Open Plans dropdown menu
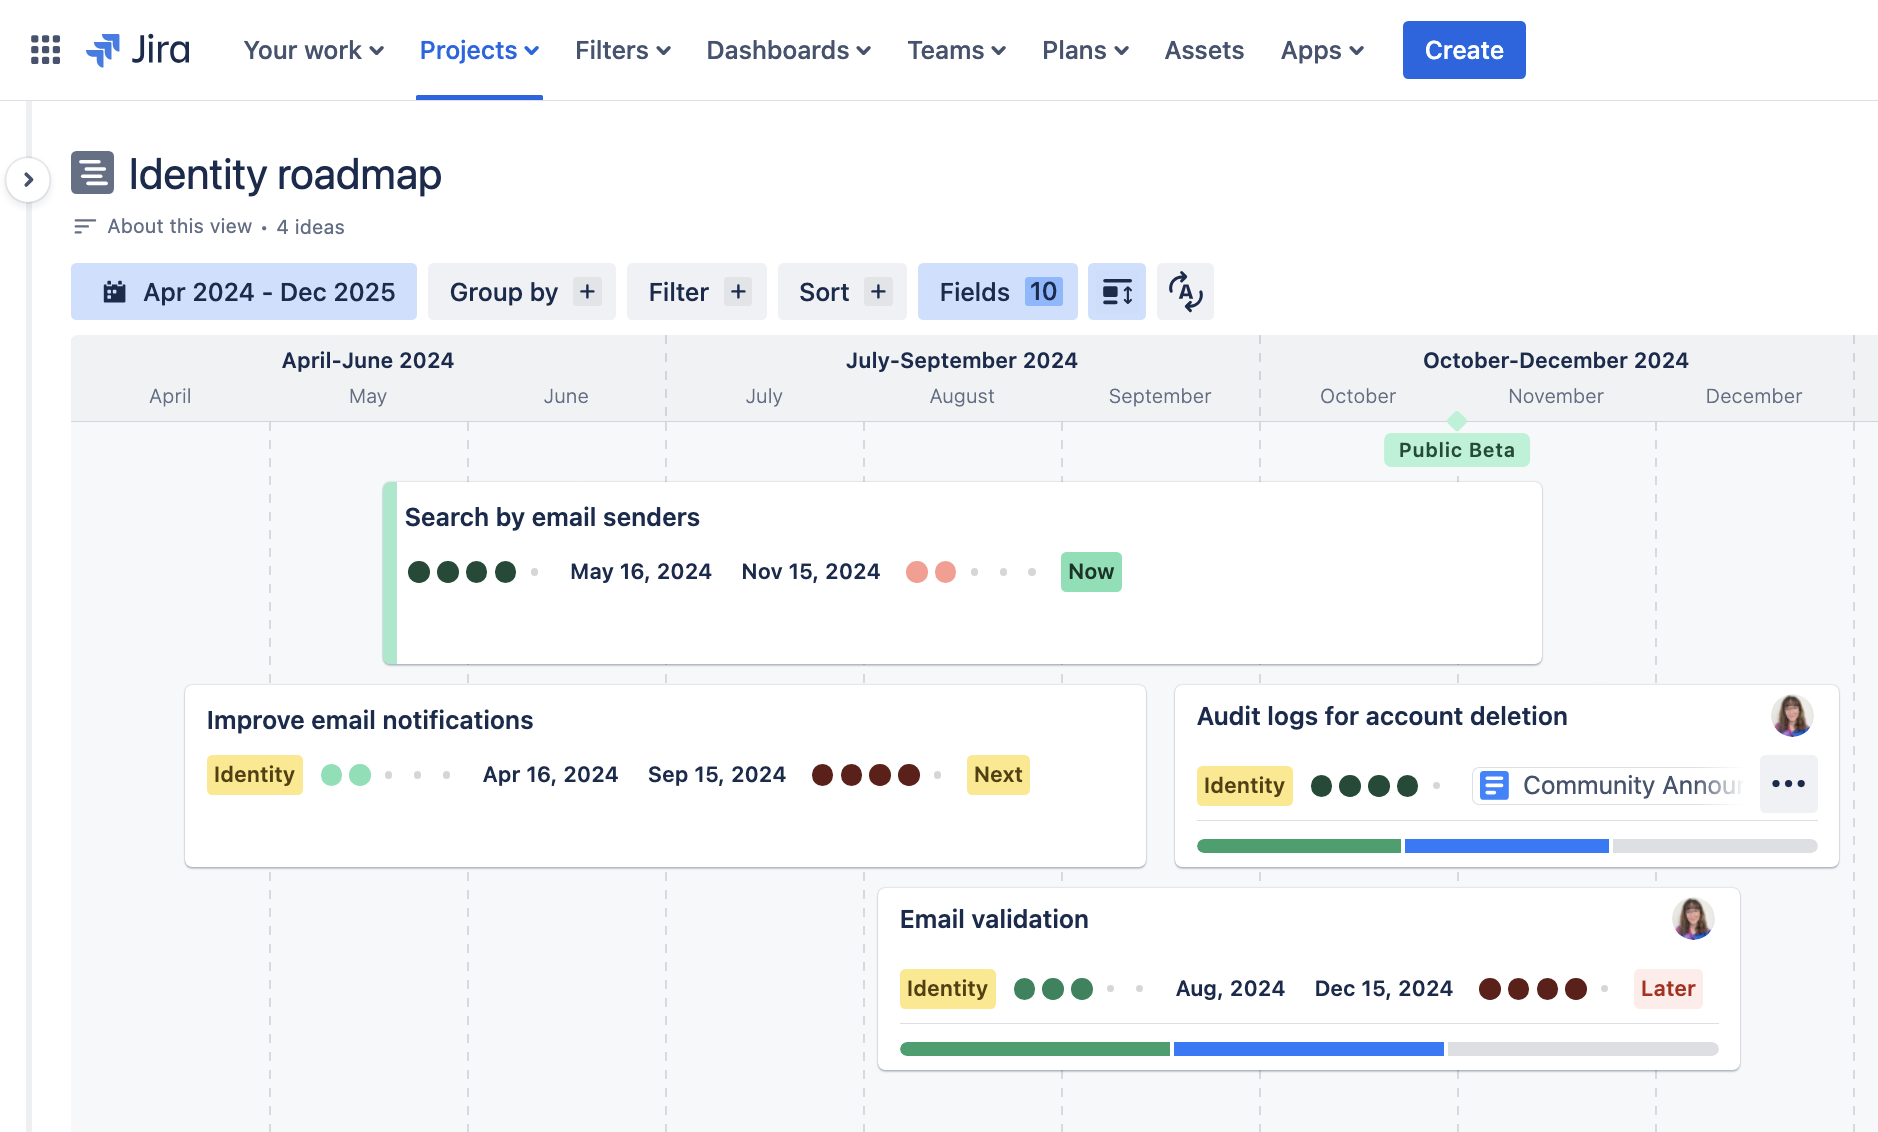Viewport: 1878px width, 1132px height. click(x=1086, y=50)
